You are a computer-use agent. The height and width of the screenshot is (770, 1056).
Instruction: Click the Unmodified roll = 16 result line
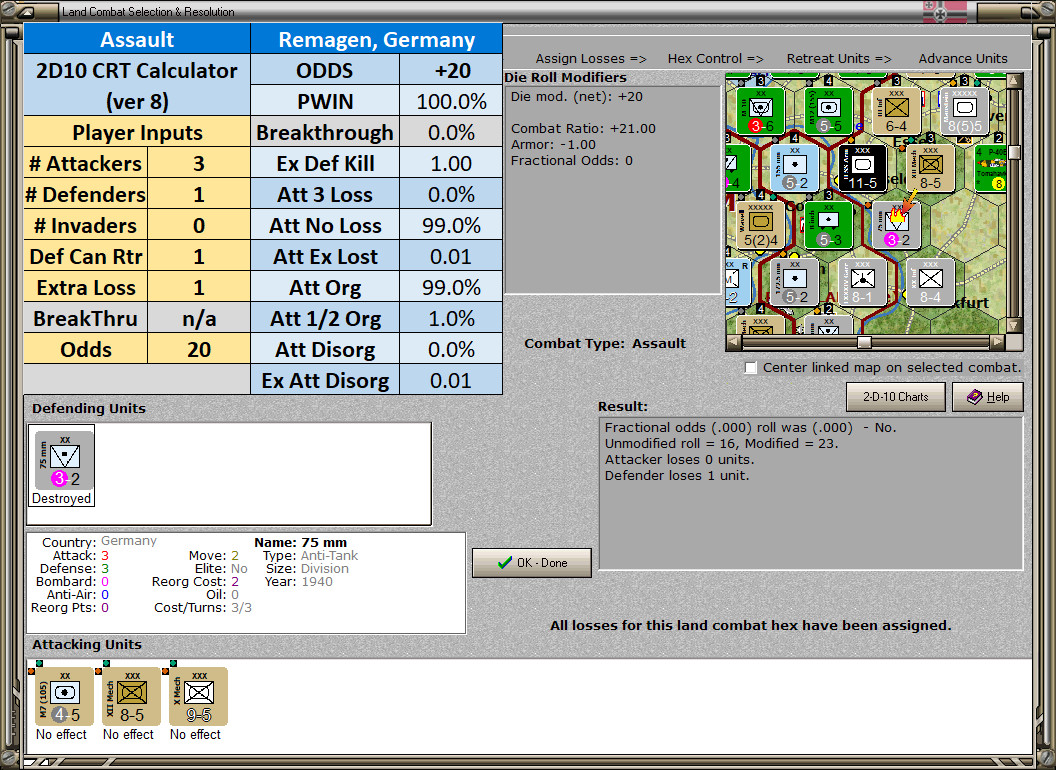point(721,443)
